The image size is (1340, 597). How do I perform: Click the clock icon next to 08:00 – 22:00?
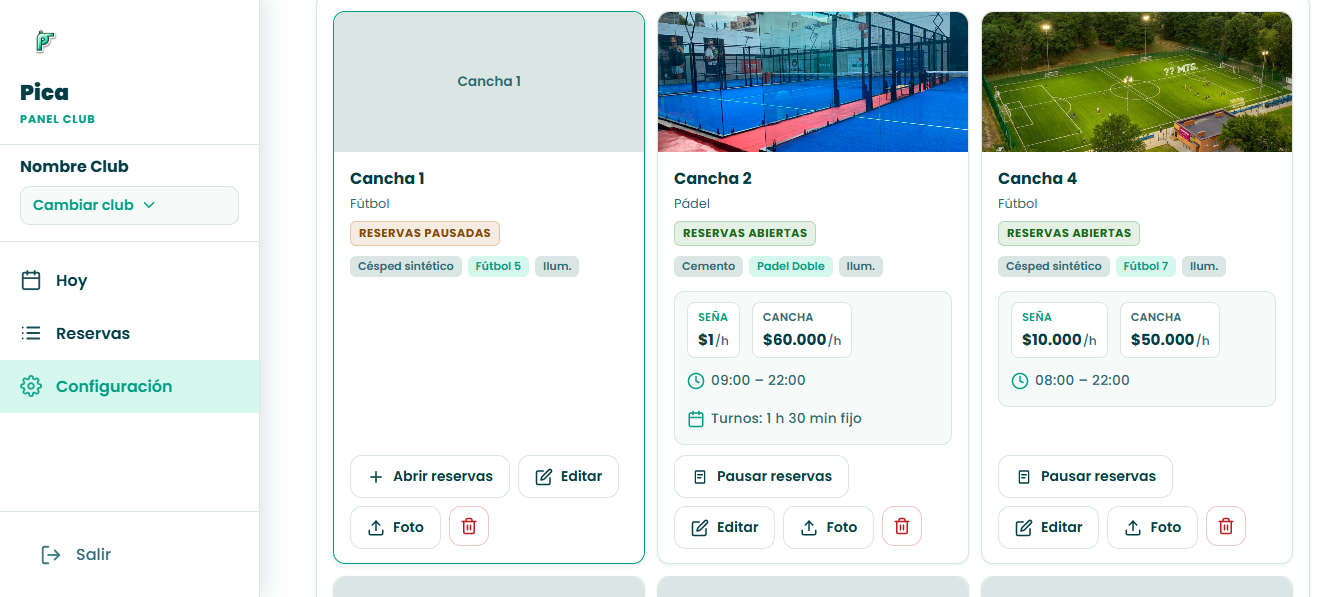coord(1020,381)
